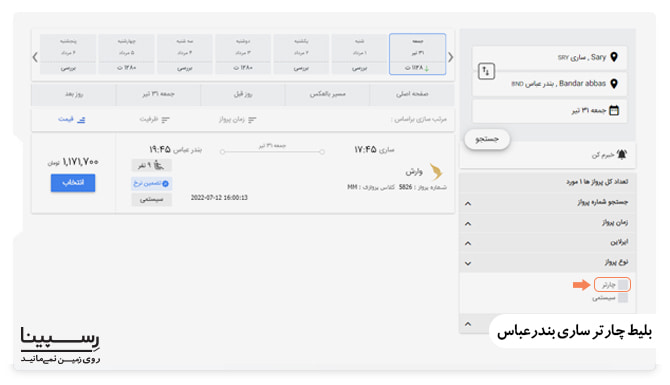This screenshot has height=385, width=670.
Task: Click the blue انتخاب select button
Action: pos(73,182)
